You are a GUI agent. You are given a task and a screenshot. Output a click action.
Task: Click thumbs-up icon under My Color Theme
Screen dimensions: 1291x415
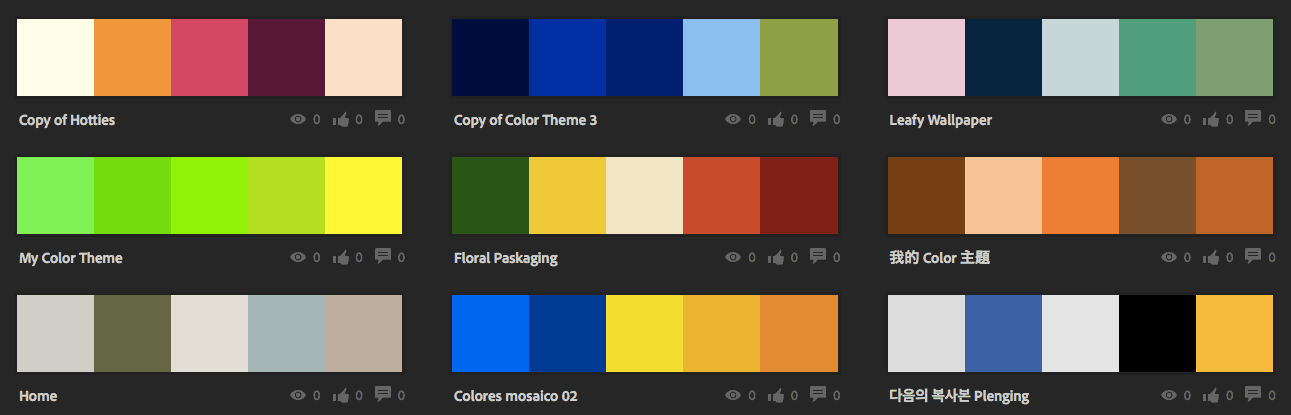click(341, 257)
